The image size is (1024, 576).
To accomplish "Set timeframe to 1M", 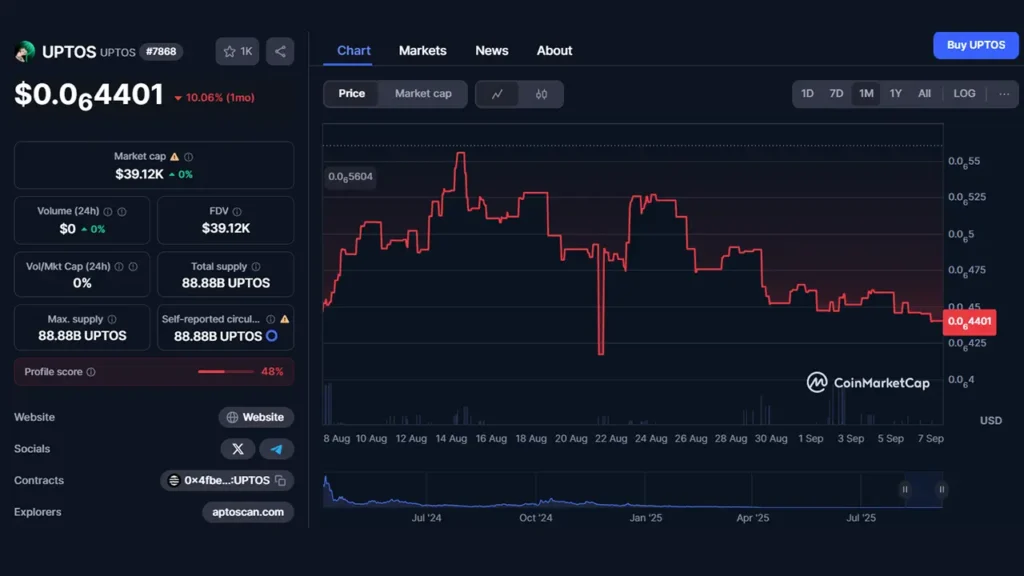I will pyautogui.click(x=866, y=94).
